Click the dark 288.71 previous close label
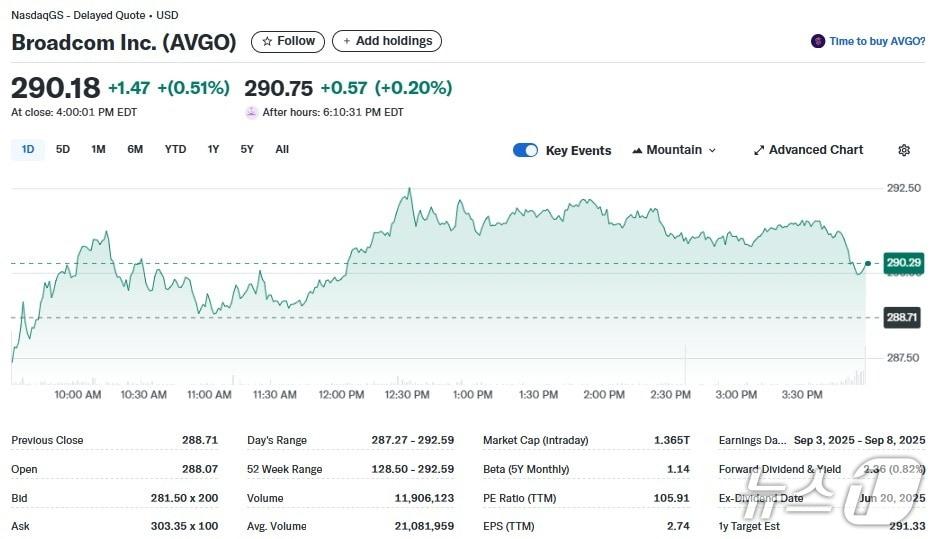The image size is (936, 539). 901,317
